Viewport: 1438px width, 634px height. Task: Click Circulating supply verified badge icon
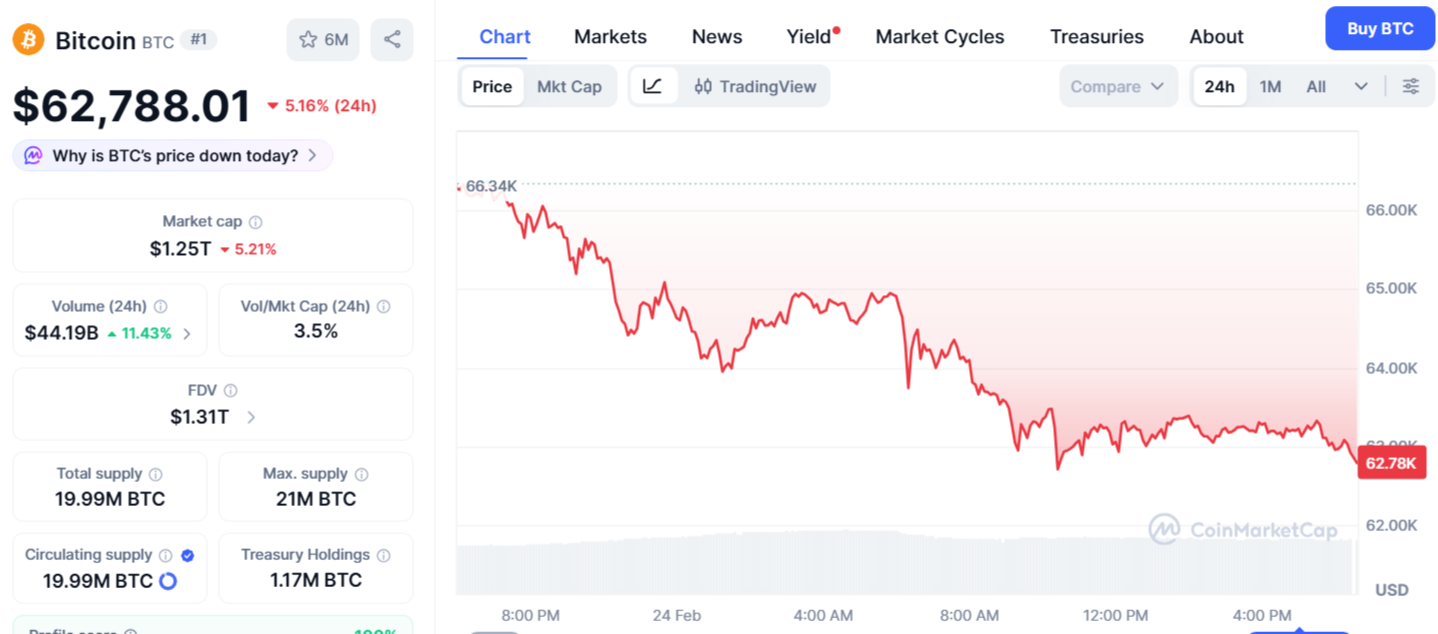(x=188, y=555)
